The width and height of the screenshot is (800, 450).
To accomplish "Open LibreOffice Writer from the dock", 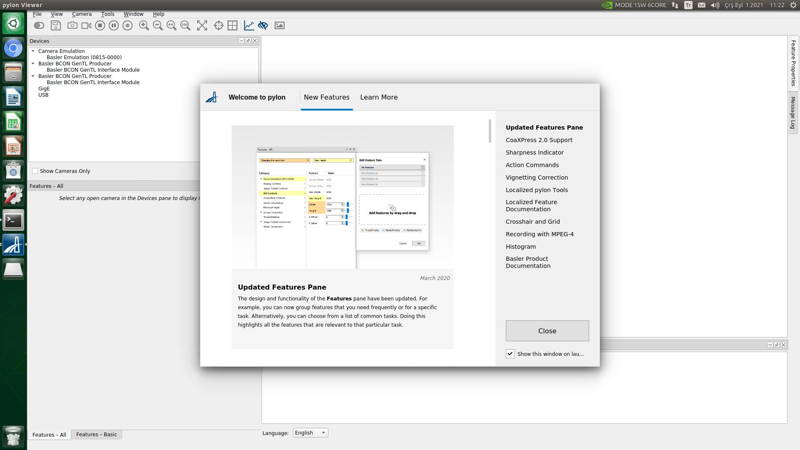I will coord(13,97).
